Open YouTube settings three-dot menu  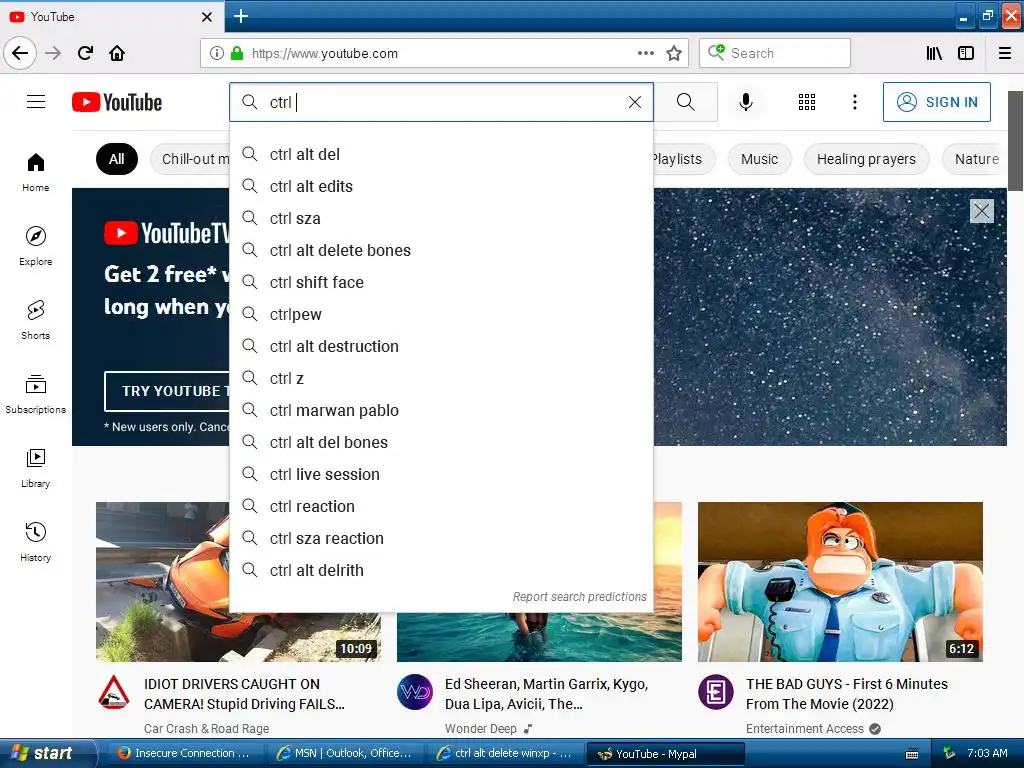click(855, 102)
